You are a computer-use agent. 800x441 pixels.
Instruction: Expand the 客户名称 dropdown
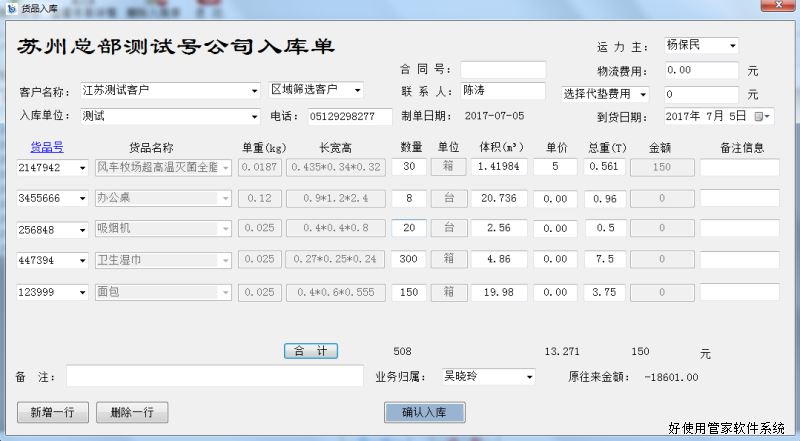[x=254, y=91]
